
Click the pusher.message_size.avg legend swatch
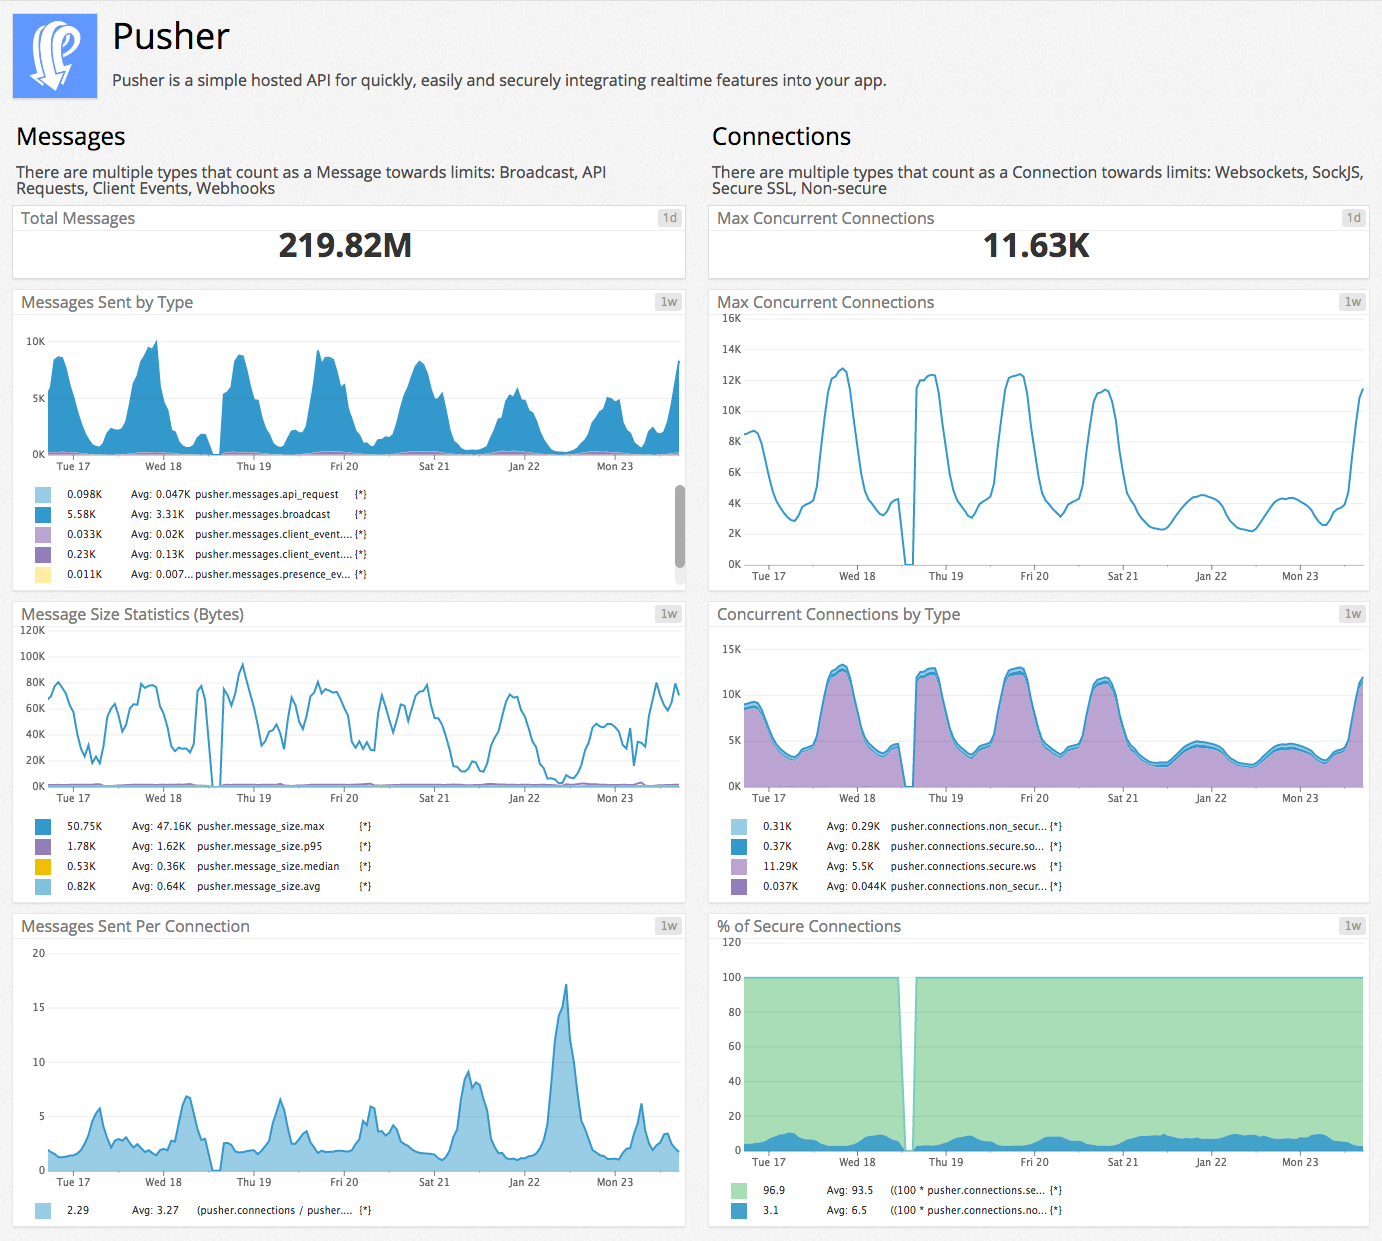coord(43,887)
